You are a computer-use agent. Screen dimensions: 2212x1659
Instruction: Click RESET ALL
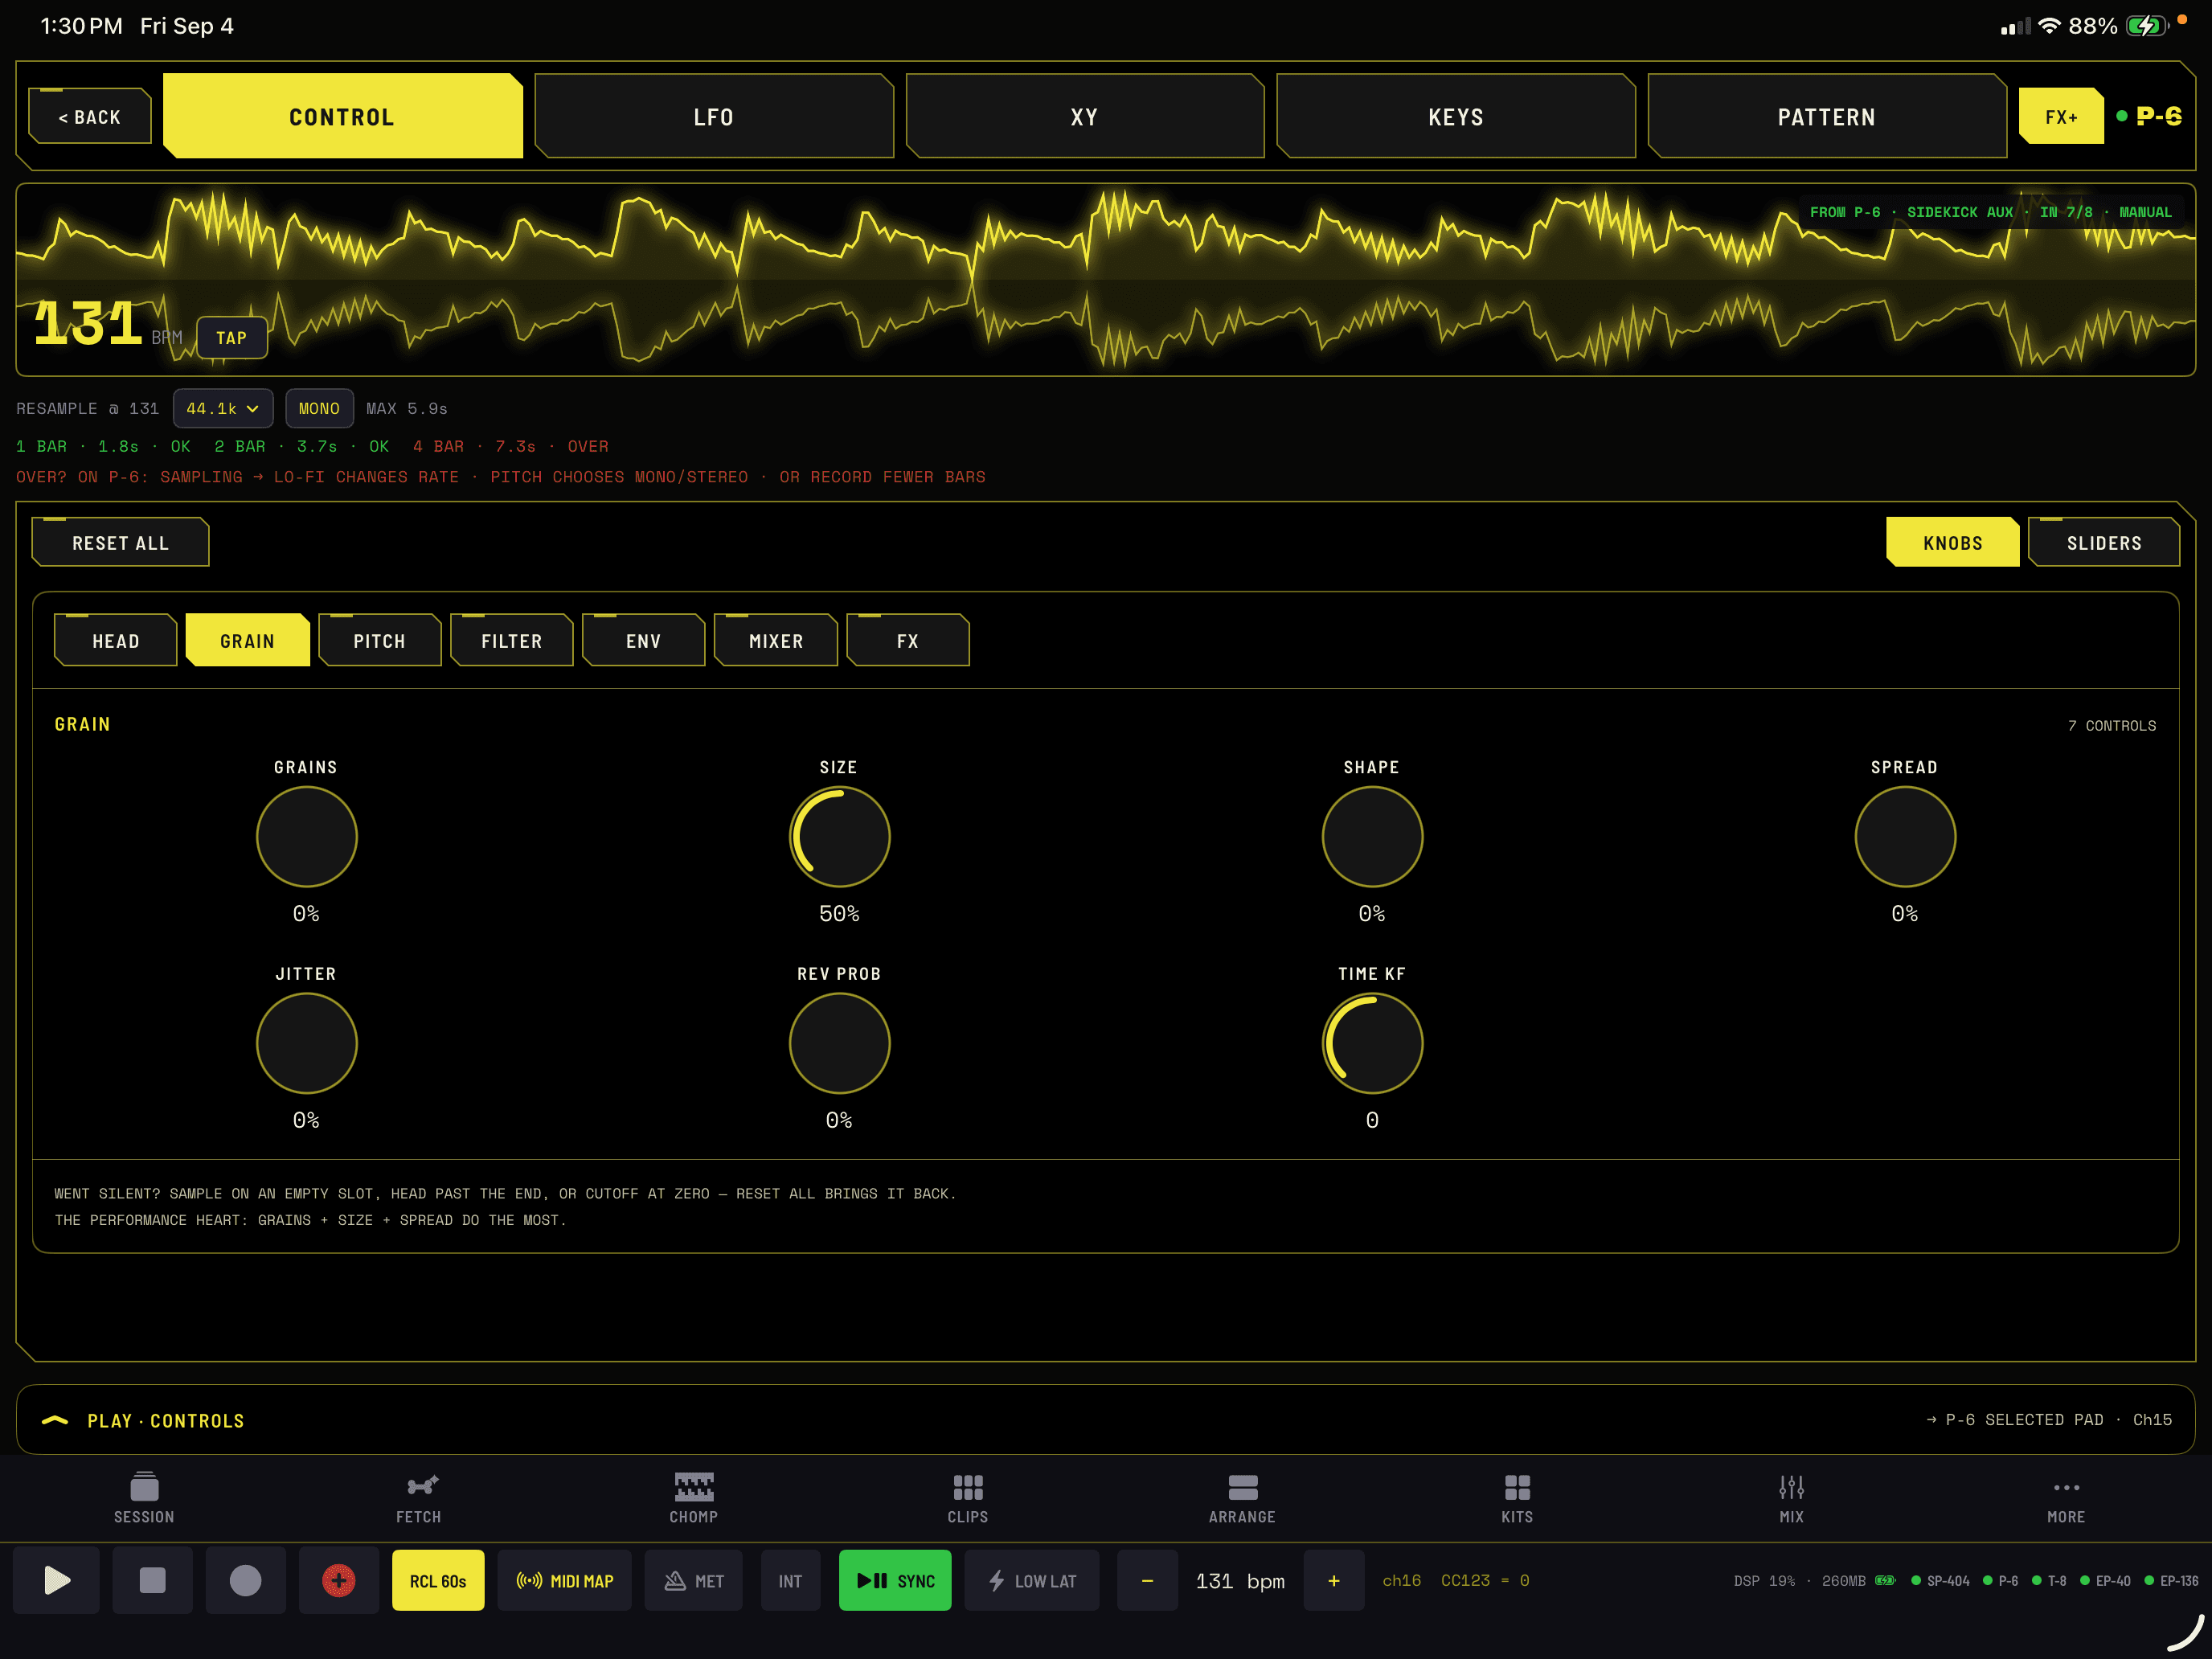(x=120, y=543)
